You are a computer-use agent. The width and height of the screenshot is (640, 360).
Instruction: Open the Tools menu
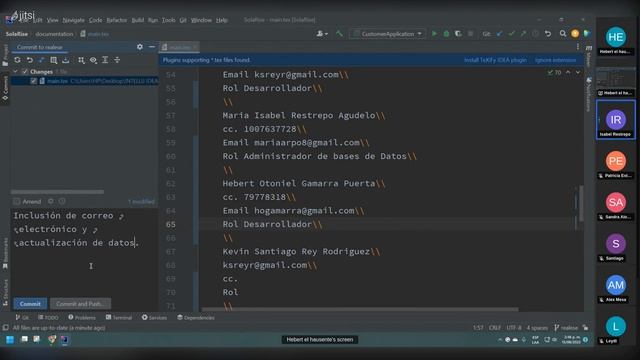pyautogui.click(x=168, y=20)
